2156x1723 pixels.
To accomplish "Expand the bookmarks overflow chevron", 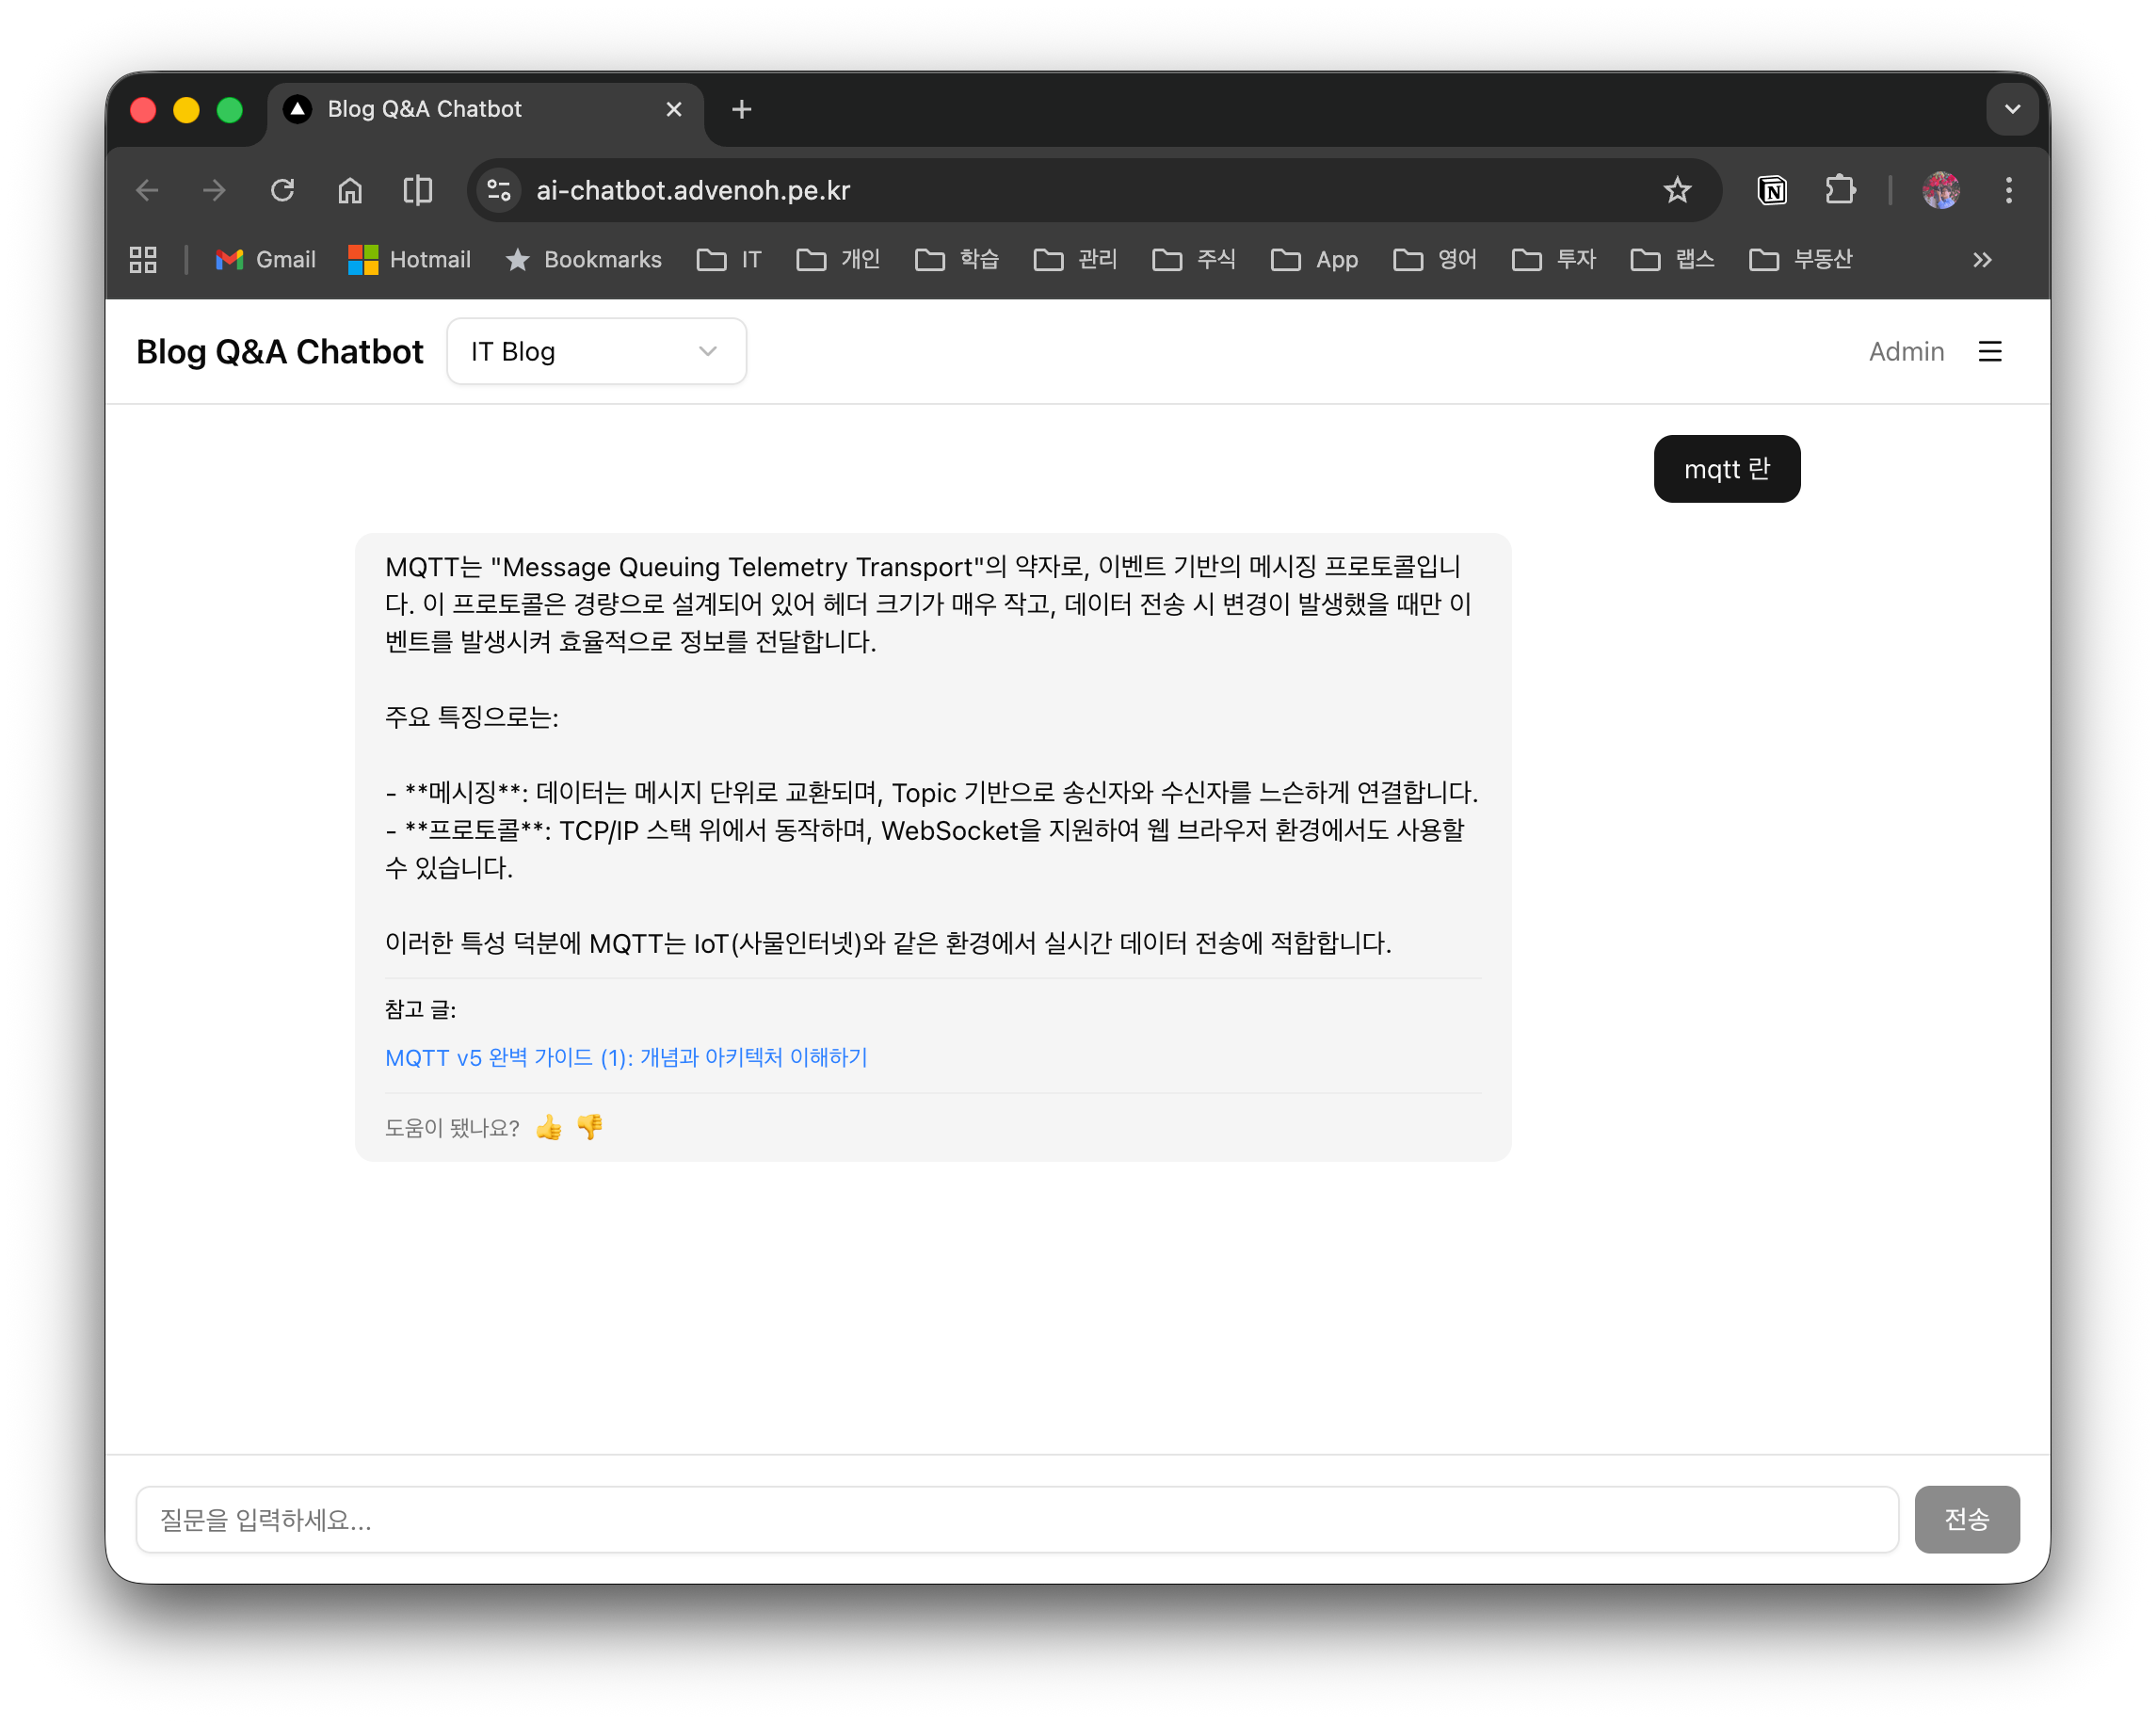I will click(x=1982, y=259).
